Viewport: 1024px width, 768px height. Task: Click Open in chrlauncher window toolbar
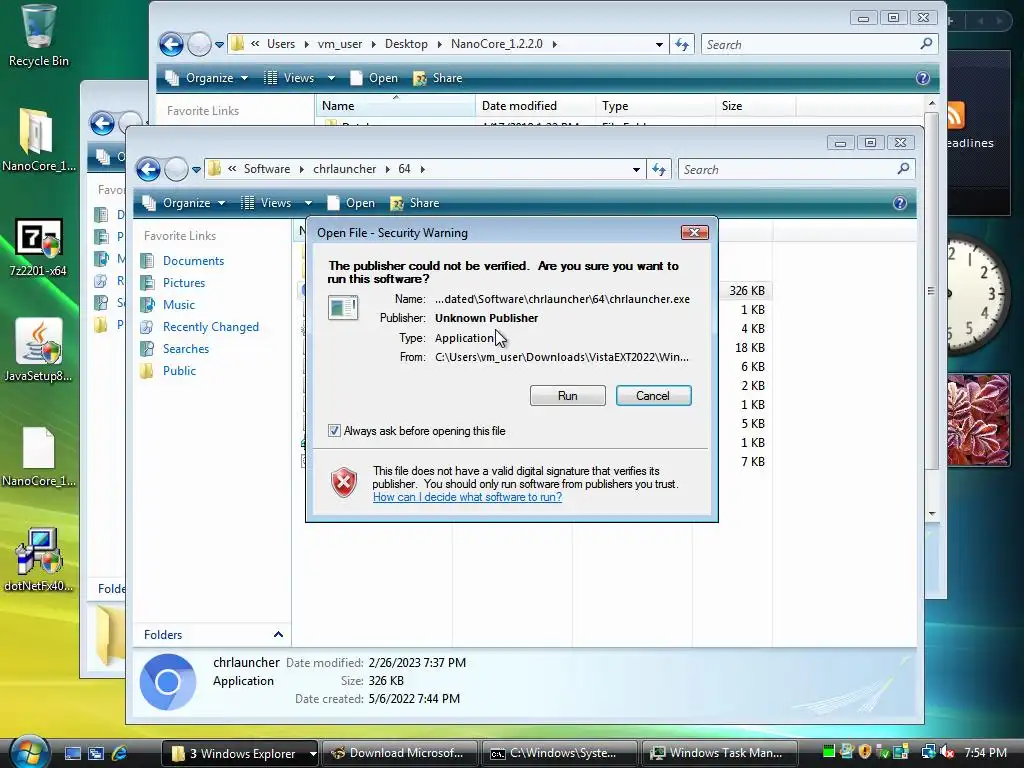(351, 203)
